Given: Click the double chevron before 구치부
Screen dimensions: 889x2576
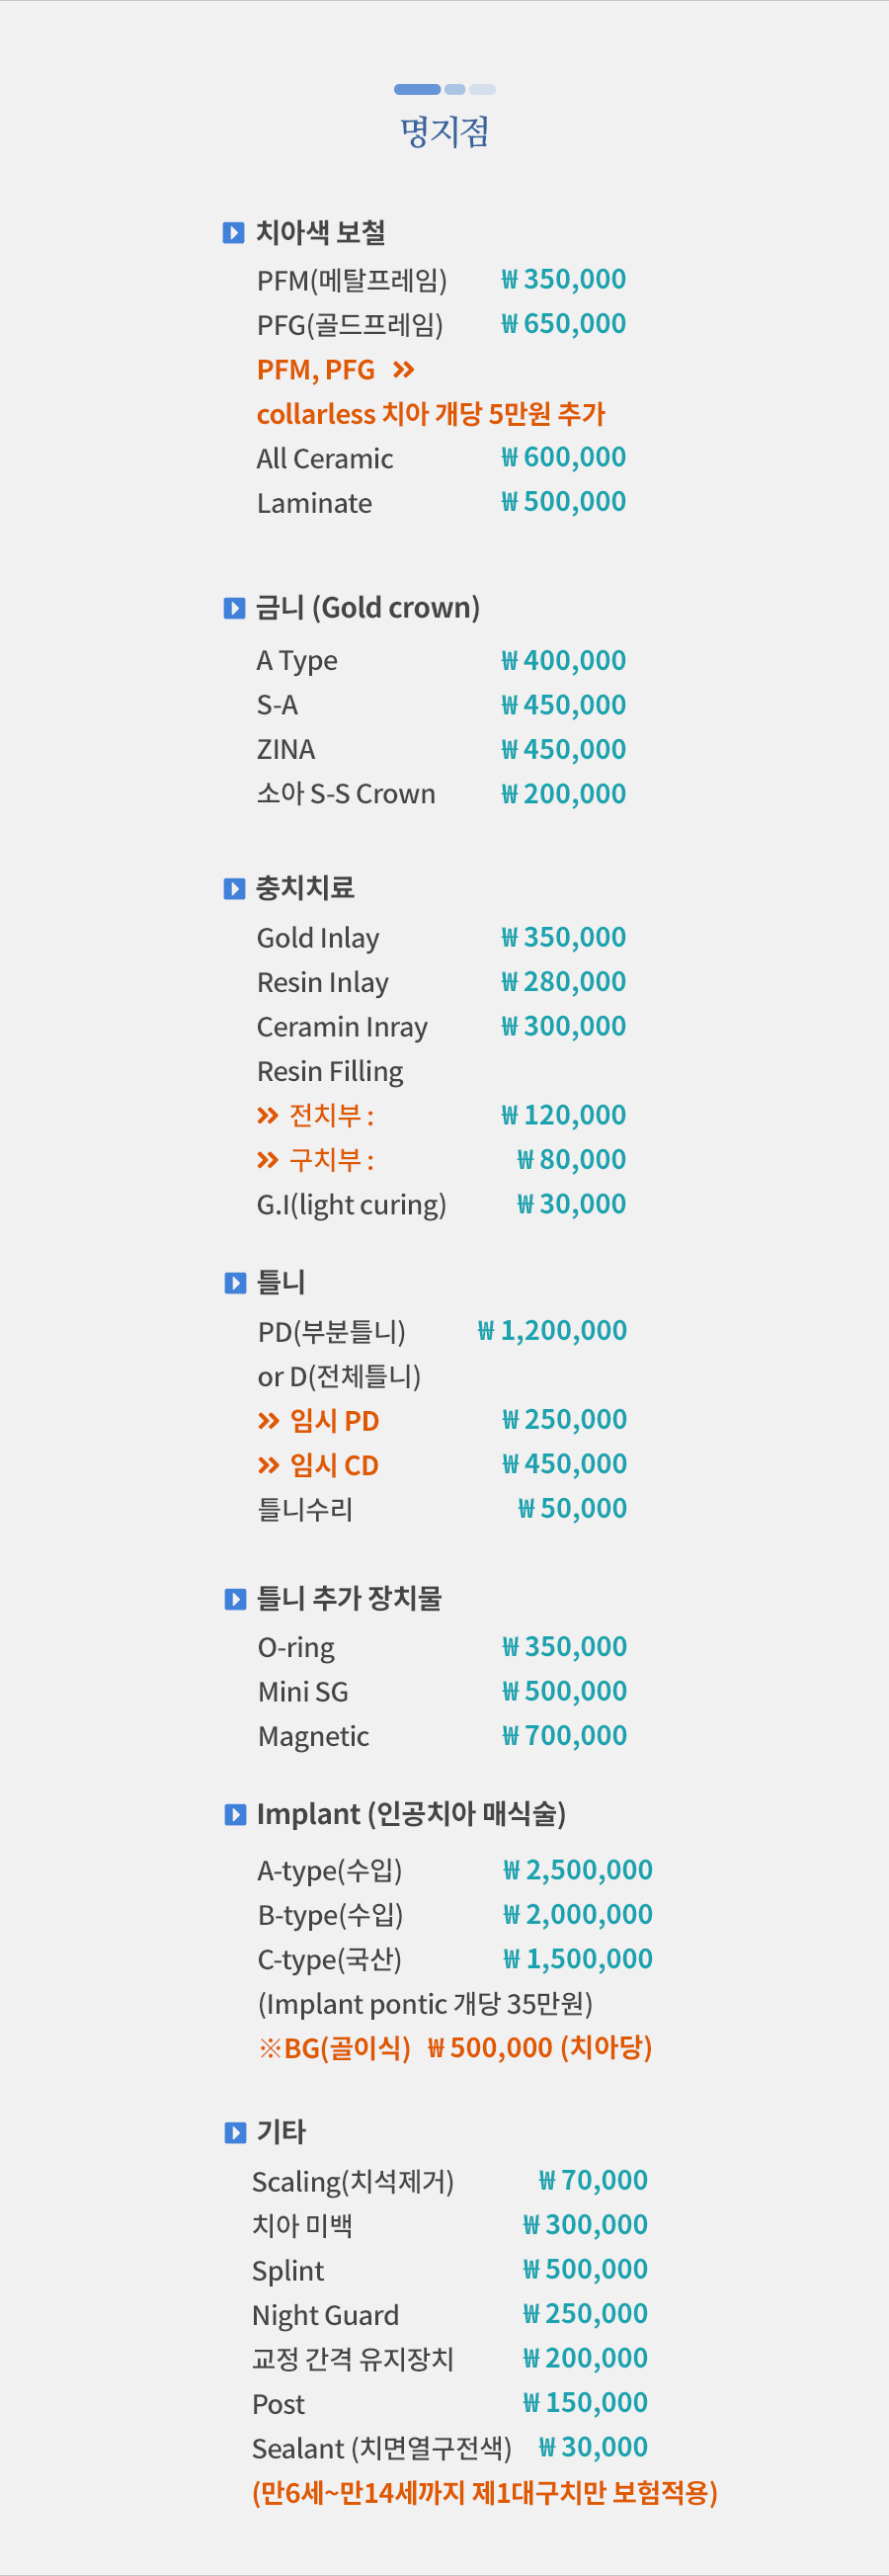Looking at the screenshot, I should (267, 1160).
